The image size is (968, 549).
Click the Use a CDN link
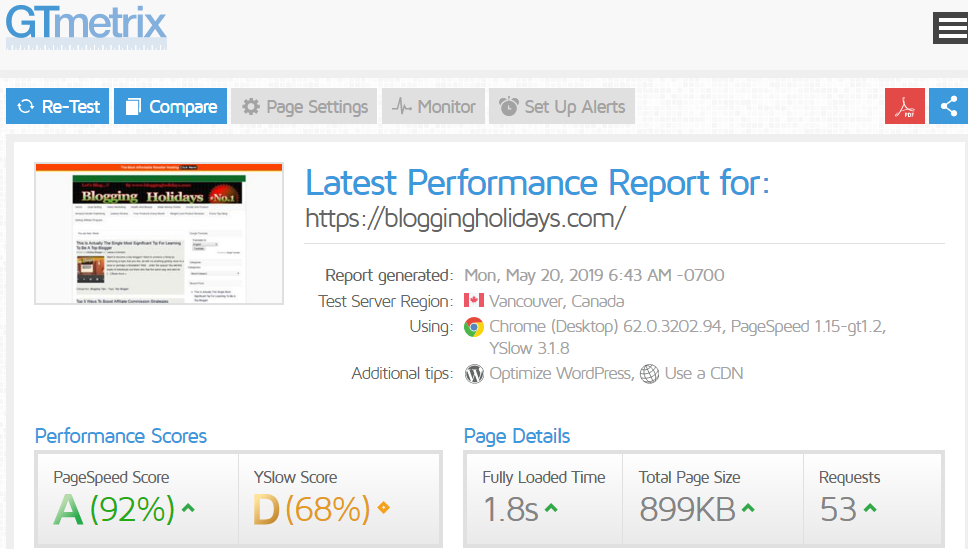[x=704, y=373]
